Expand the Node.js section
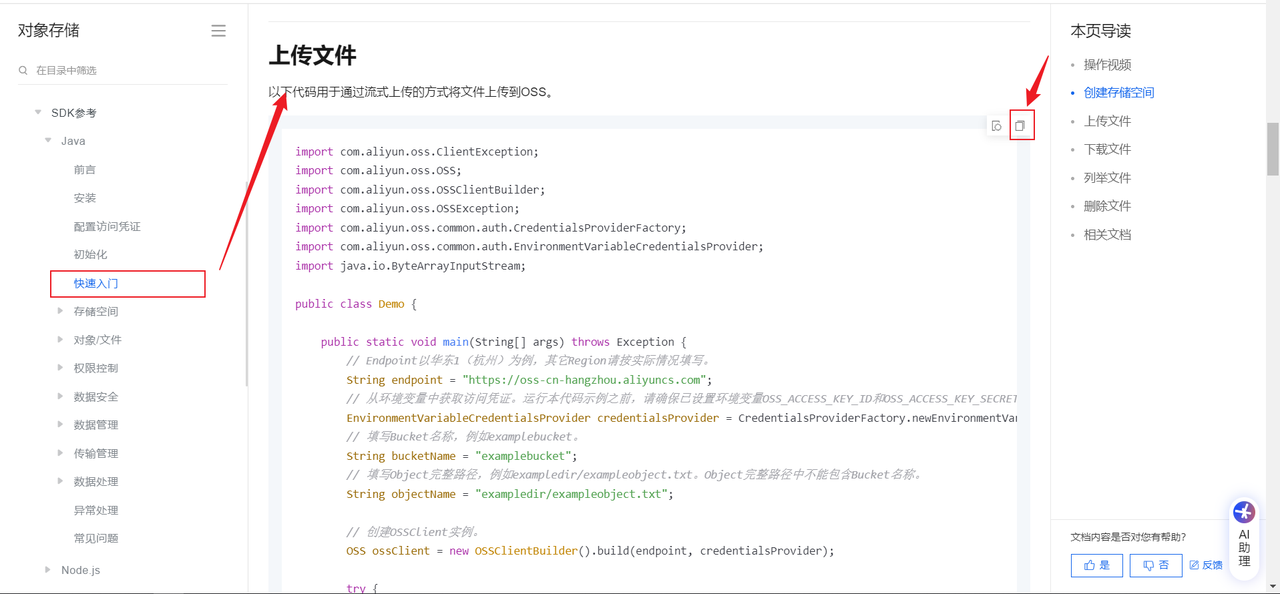 point(46,569)
